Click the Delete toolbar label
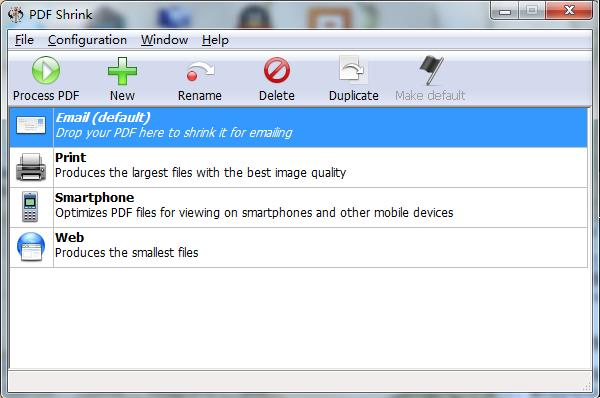Image resolution: width=600 pixels, height=398 pixels. [277, 95]
